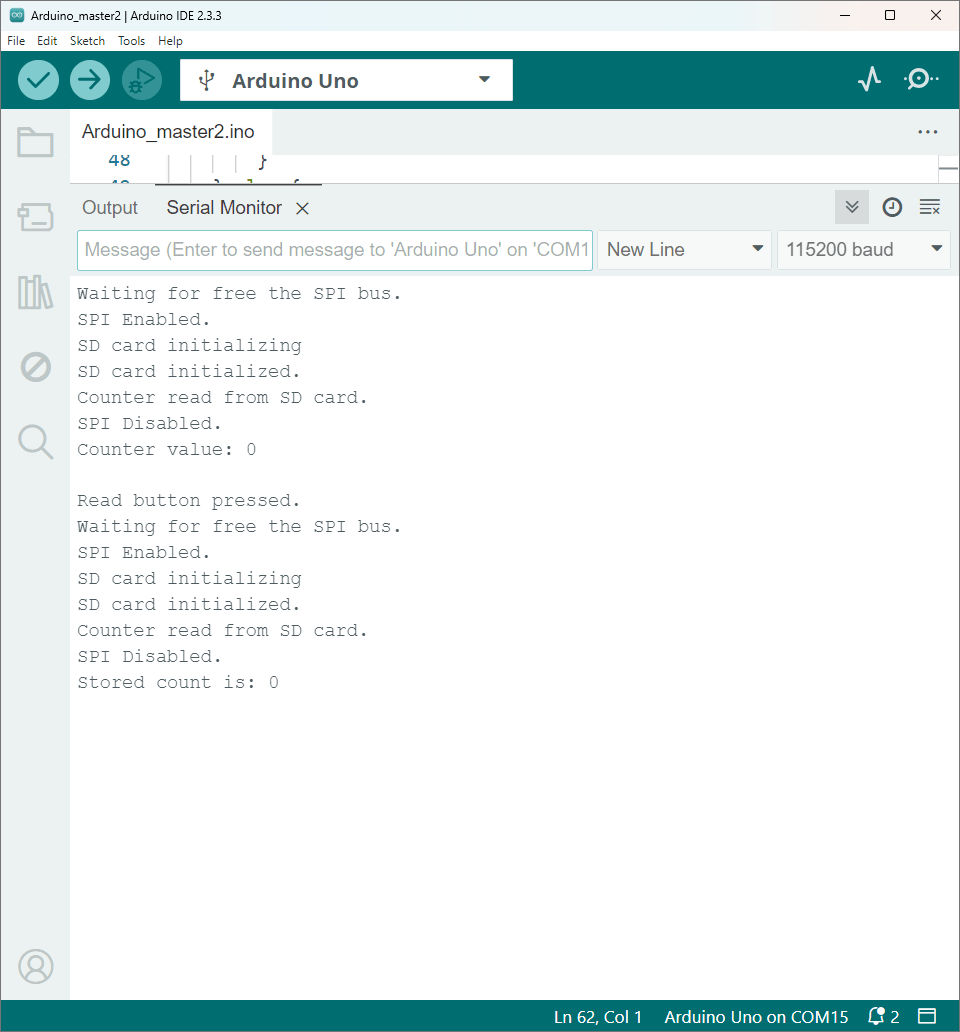This screenshot has height=1032, width=960.
Task: Open the File menu
Action: coord(16,41)
